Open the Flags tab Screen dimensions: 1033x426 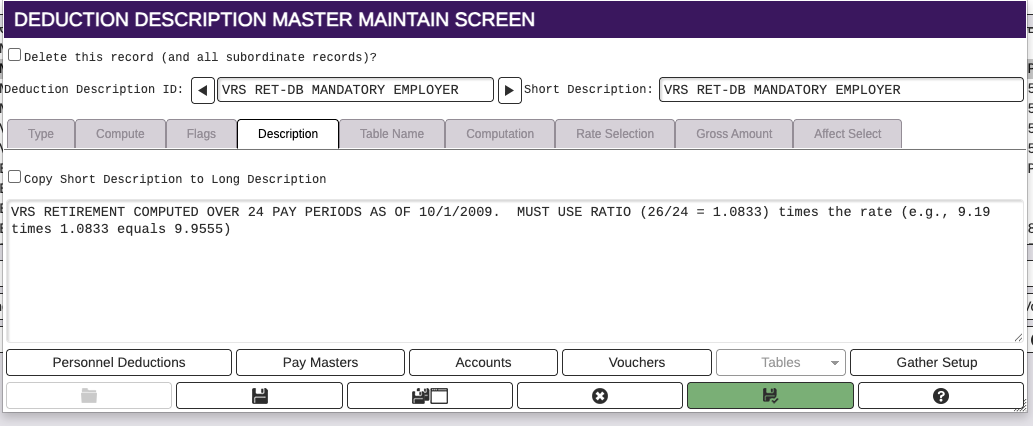pos(201,134)
